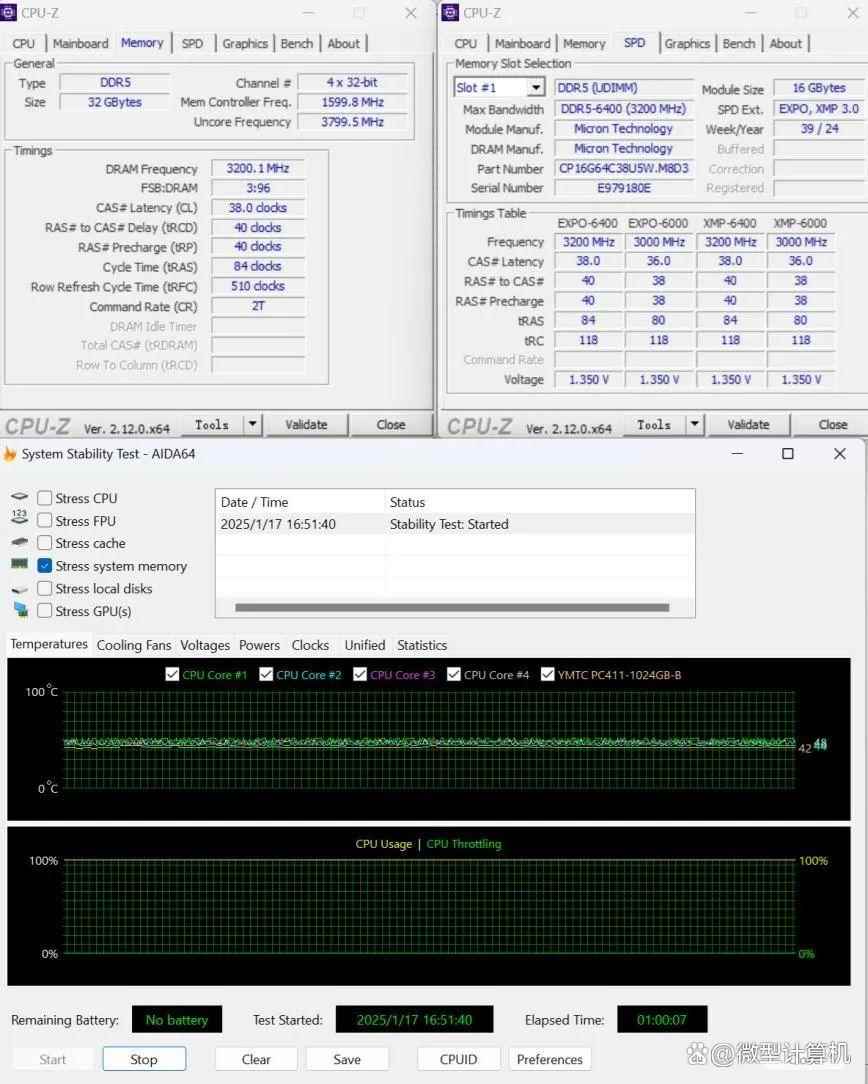868x1084 pixels.
Task: Open About tab in left CPU-Z window
Action: [343, 43]
